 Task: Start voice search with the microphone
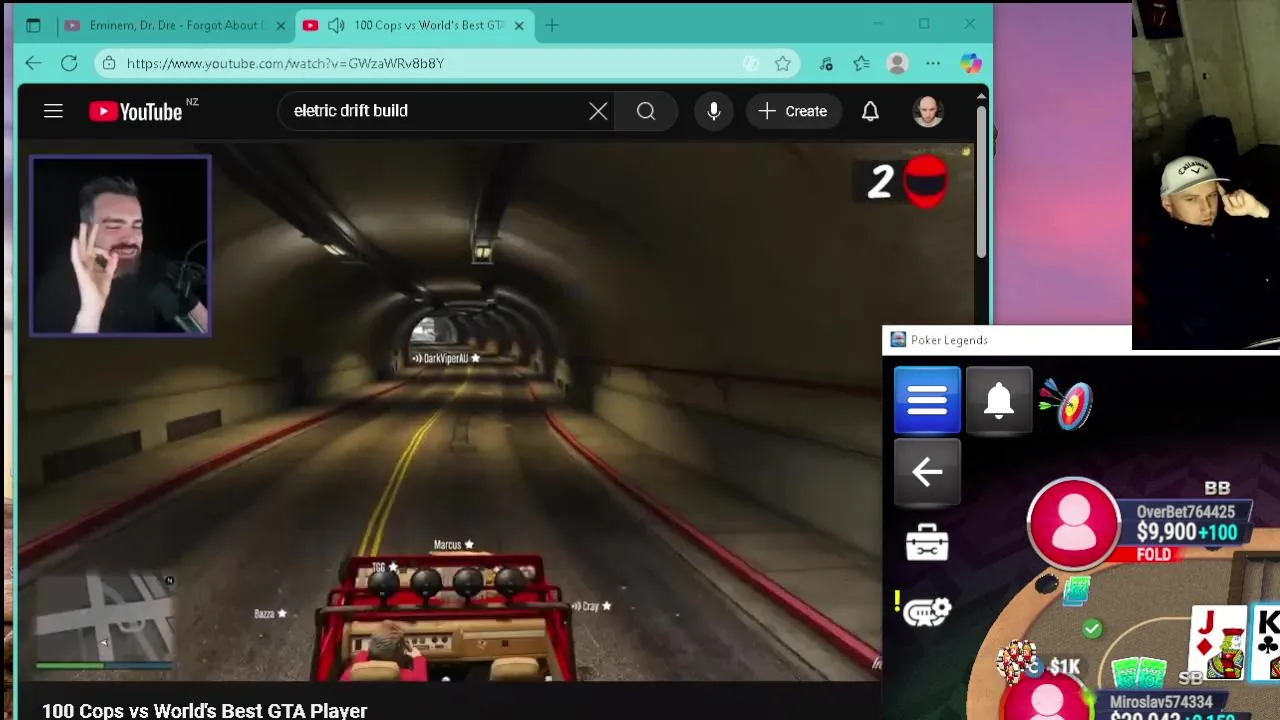coord(714,111)
